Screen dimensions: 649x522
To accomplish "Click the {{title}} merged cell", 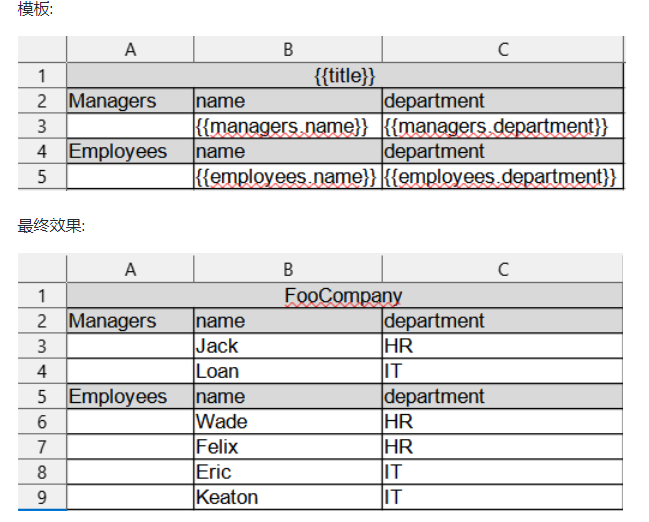I will (345, 76).
